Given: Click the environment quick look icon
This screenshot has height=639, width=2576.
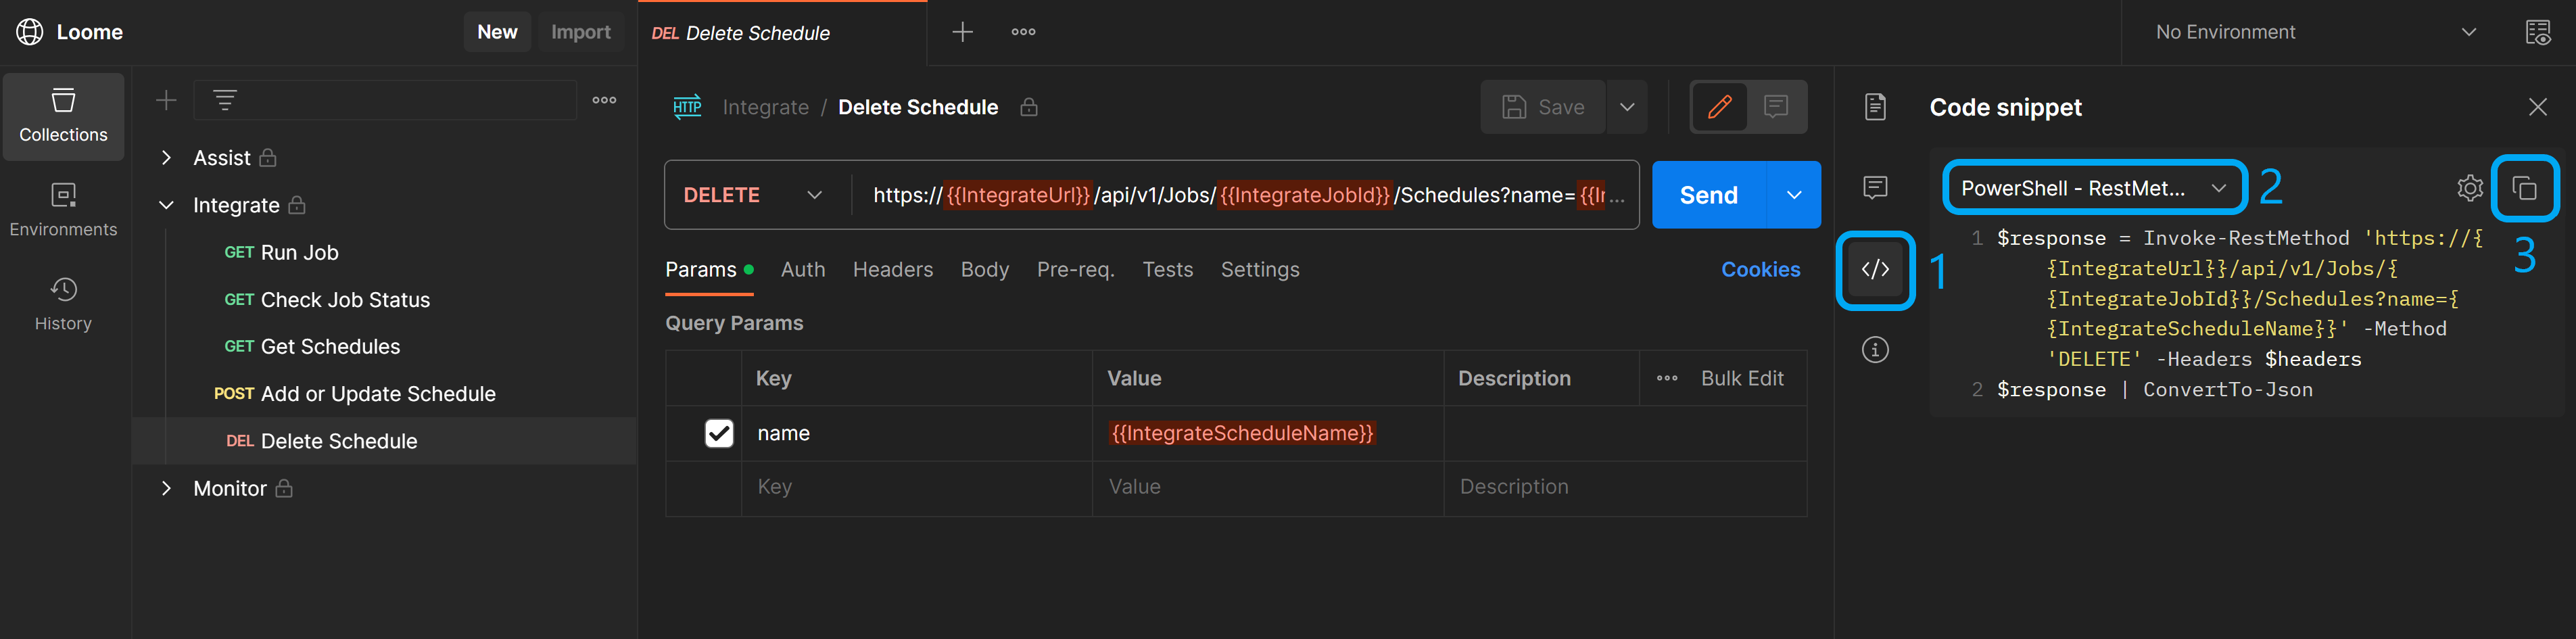Looking at the screenshot, I should click(x=2538, y=32).
